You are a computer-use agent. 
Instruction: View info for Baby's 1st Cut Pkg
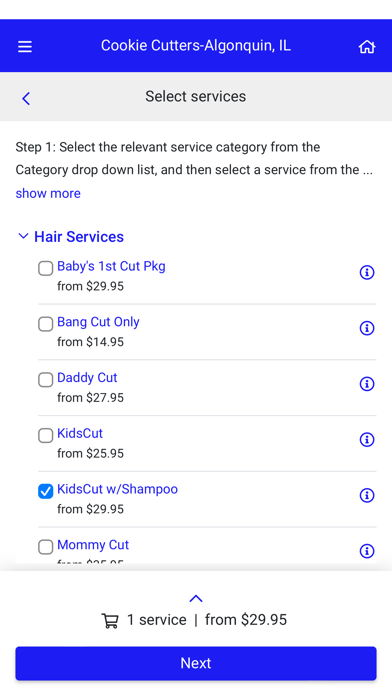point(367,272)
